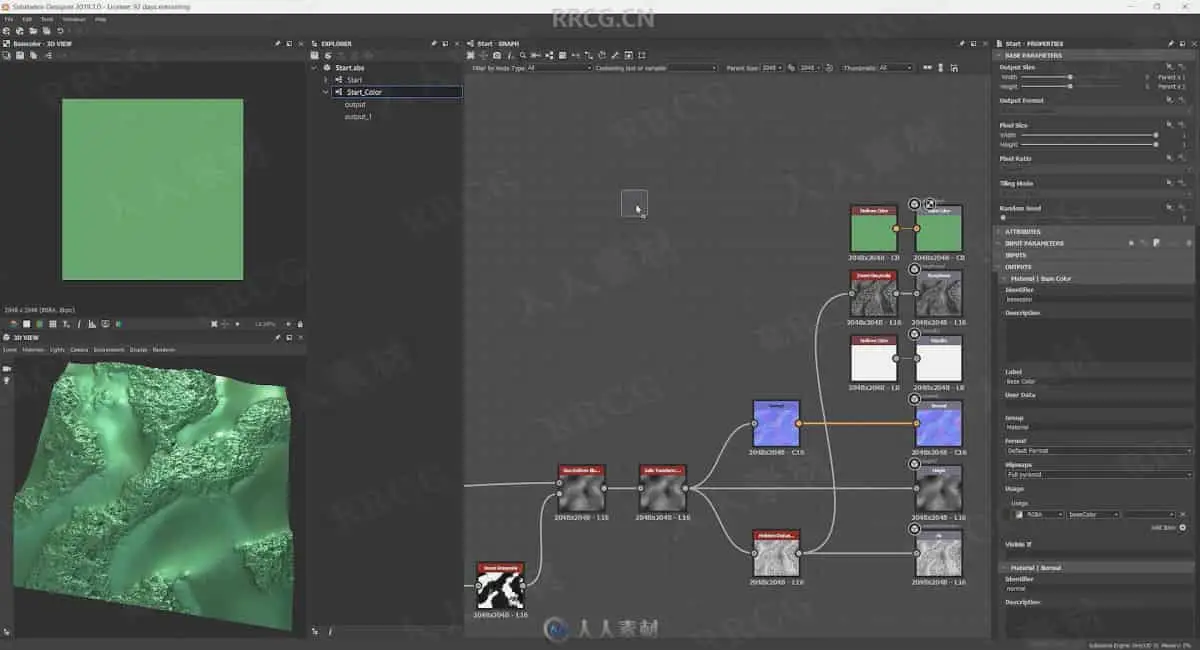Open the Help menu
This screenshot has width=1200, height=650.
[100, 19]
